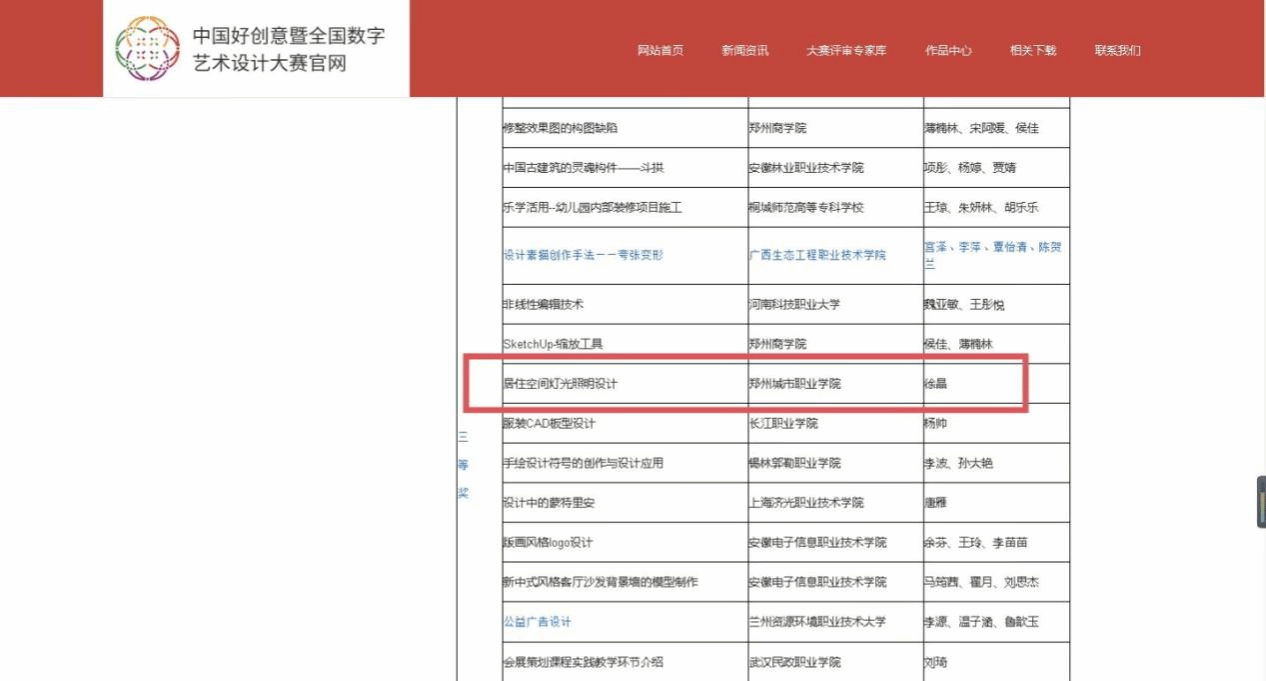This screenshot has height=681, width=1266.
Task: Select the 徐晶 author cell
Action: coord(935,383)
